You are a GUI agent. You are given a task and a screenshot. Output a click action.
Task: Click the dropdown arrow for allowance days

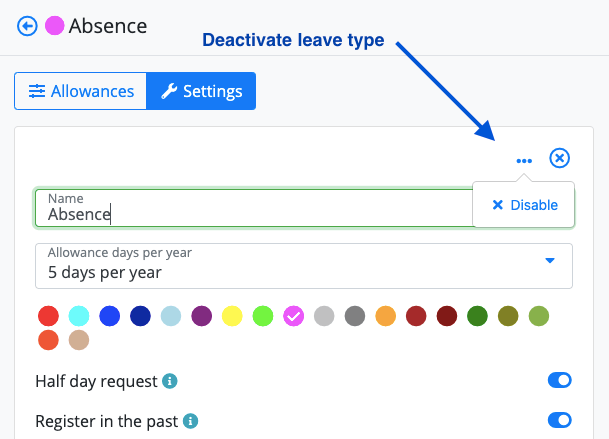550,260
